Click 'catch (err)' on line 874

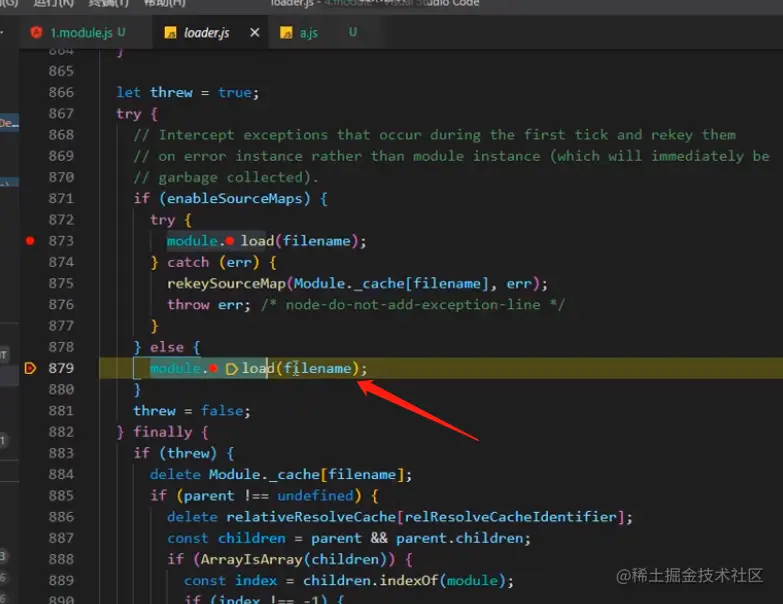click(213, 262)
